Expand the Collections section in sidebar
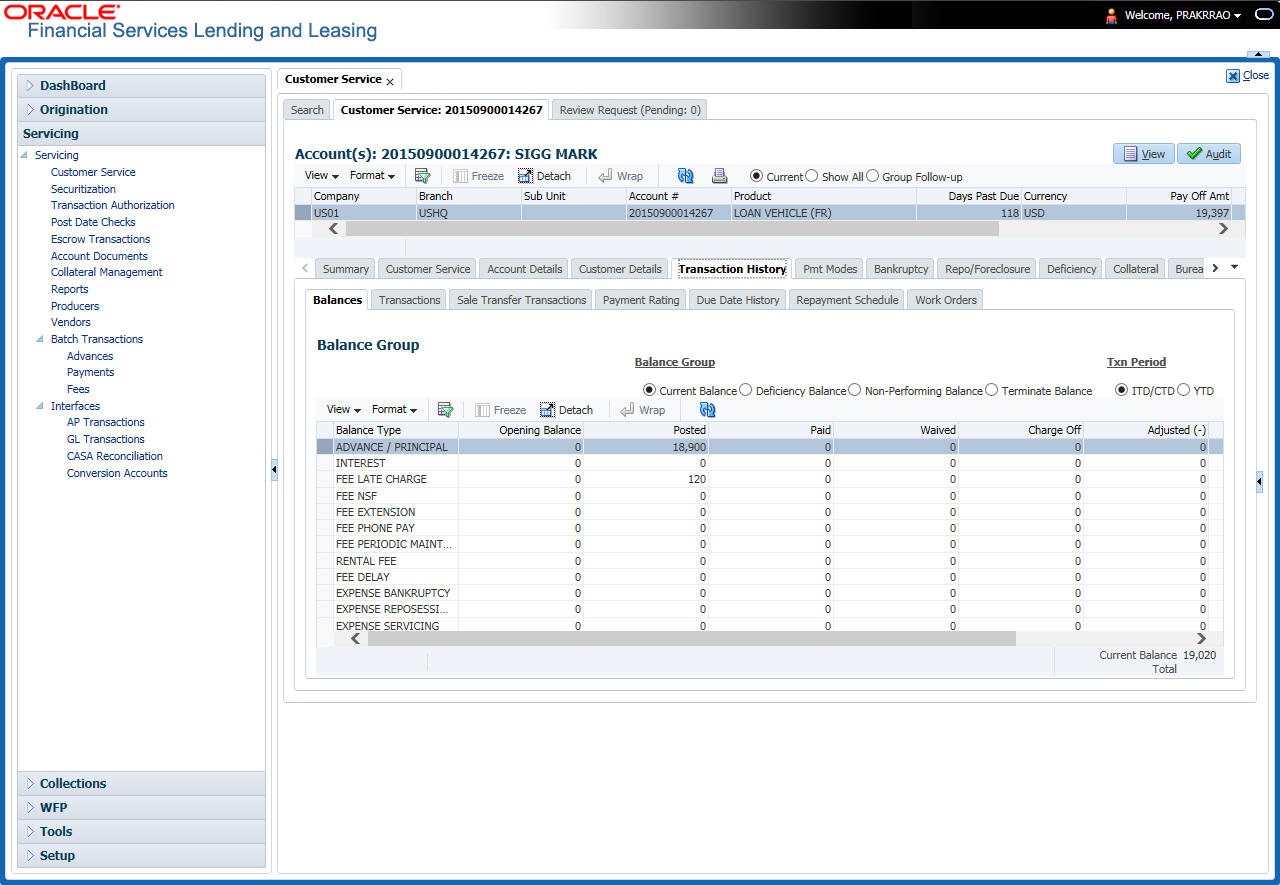The image size is (1280, 885). (x=73, y=784)
